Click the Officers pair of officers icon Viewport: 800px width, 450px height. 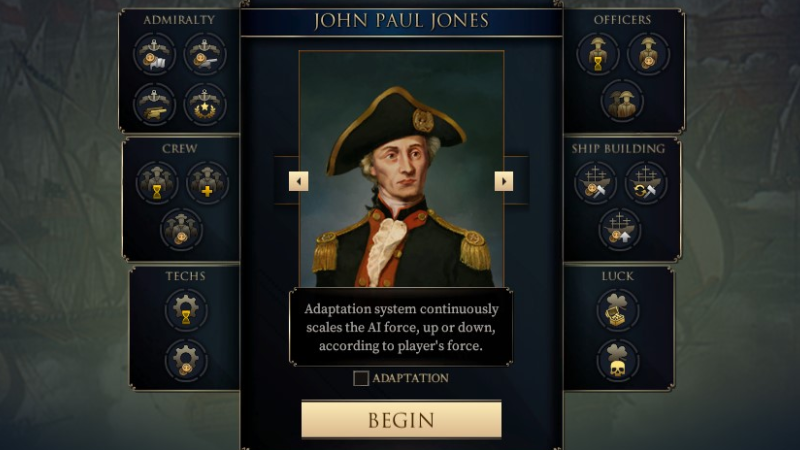tap(622, 101)
